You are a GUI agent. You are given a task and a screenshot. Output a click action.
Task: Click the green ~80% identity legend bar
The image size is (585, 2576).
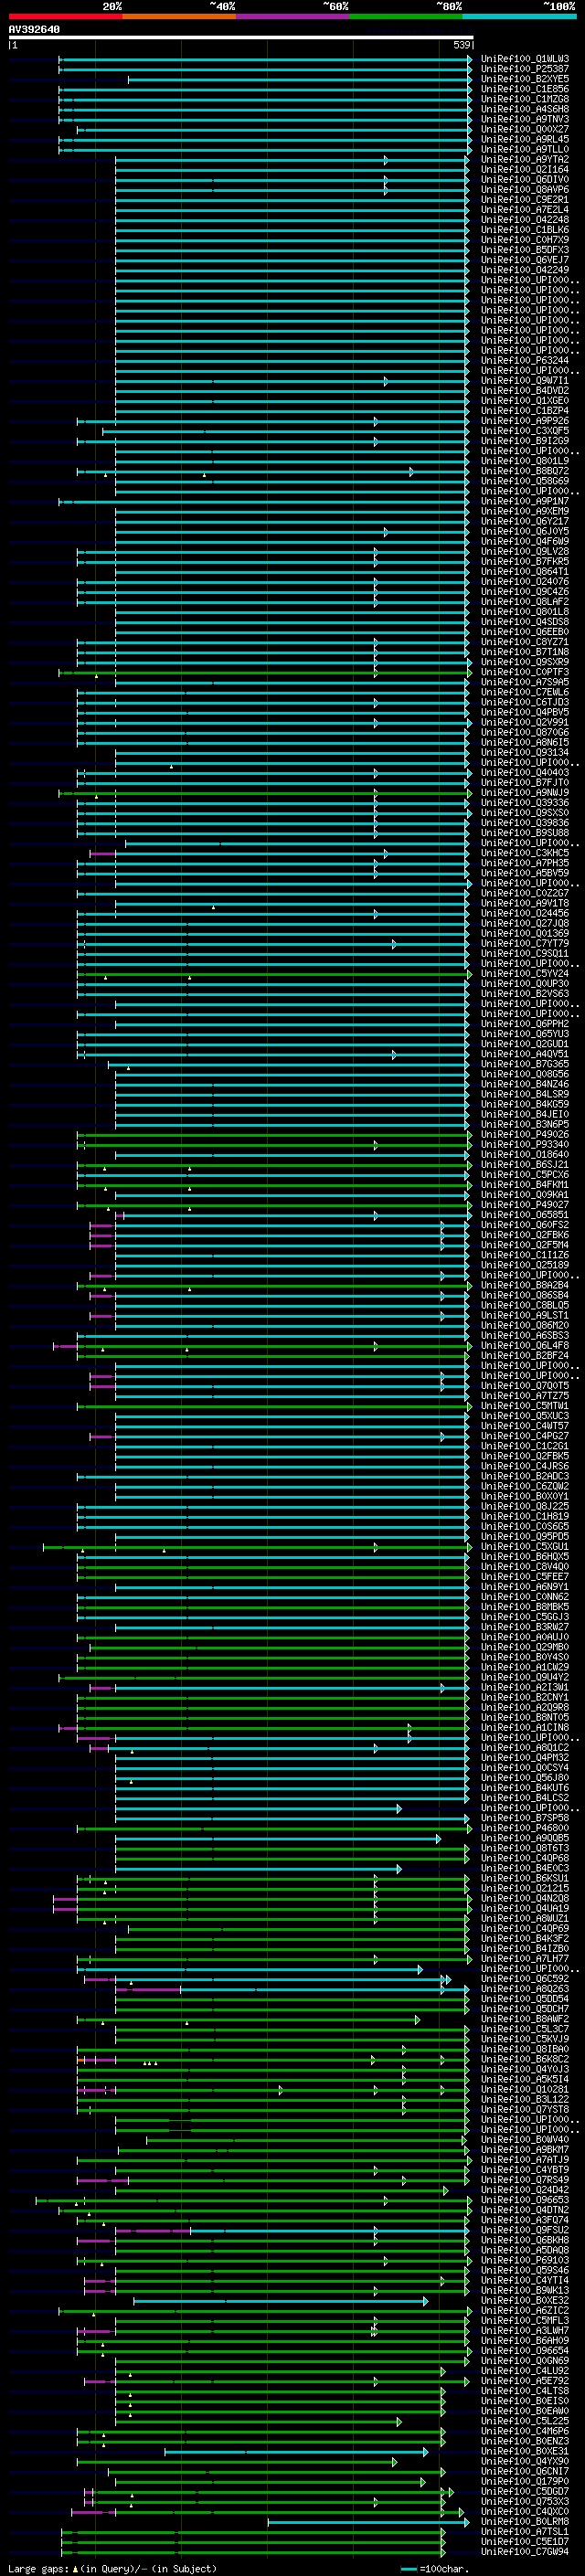406,17
